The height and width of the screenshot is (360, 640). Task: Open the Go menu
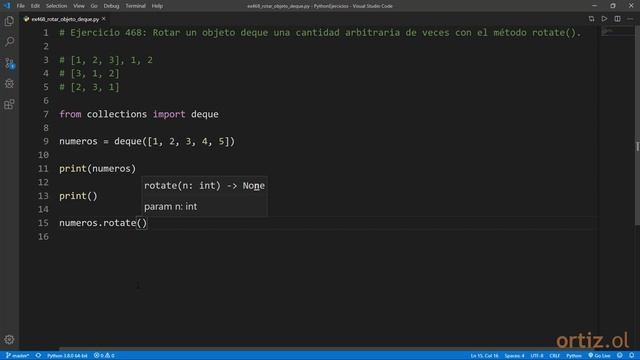94,6
